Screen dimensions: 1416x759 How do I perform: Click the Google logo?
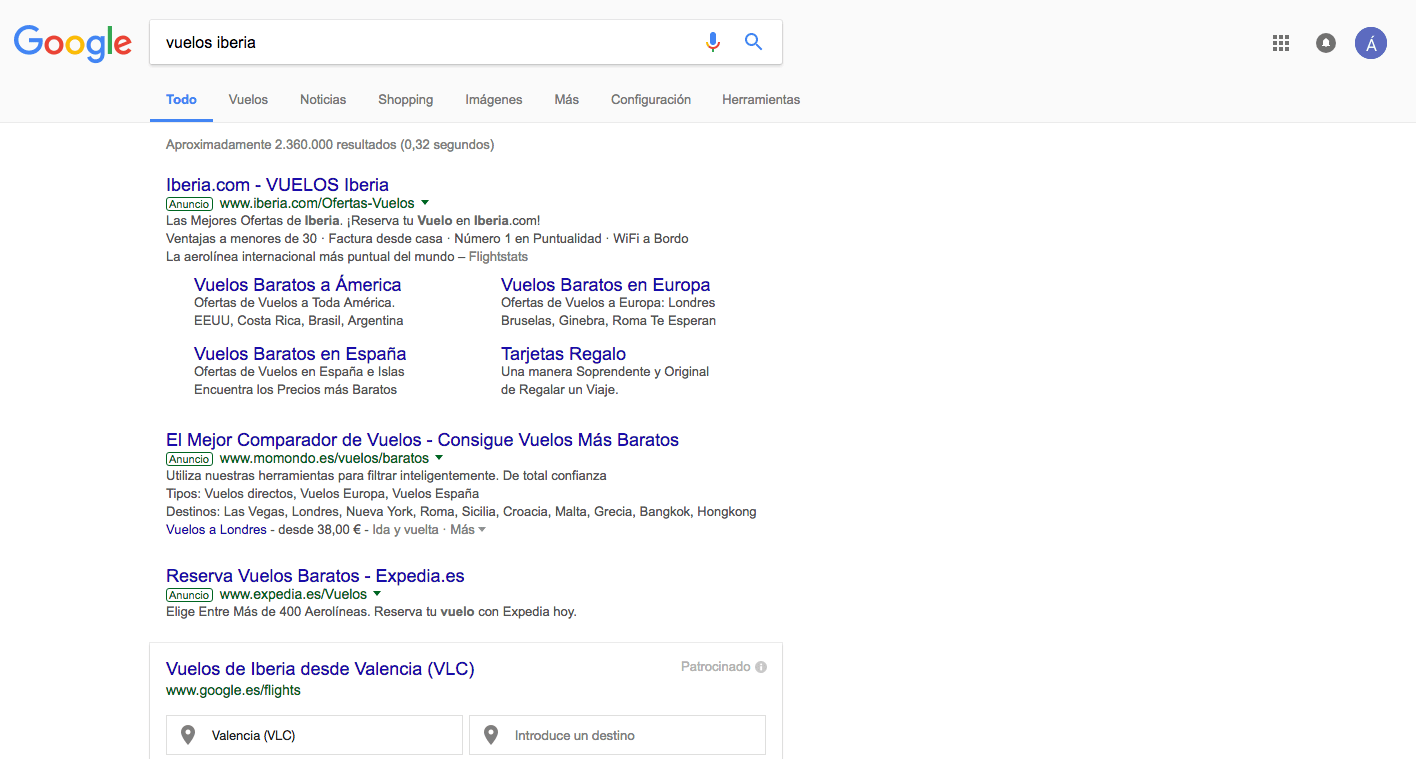click(72, 43)
